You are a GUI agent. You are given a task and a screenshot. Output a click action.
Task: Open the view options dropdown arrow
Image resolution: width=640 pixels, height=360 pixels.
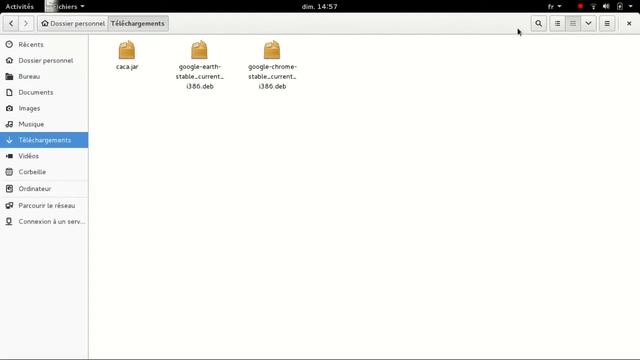click(589, 24)
